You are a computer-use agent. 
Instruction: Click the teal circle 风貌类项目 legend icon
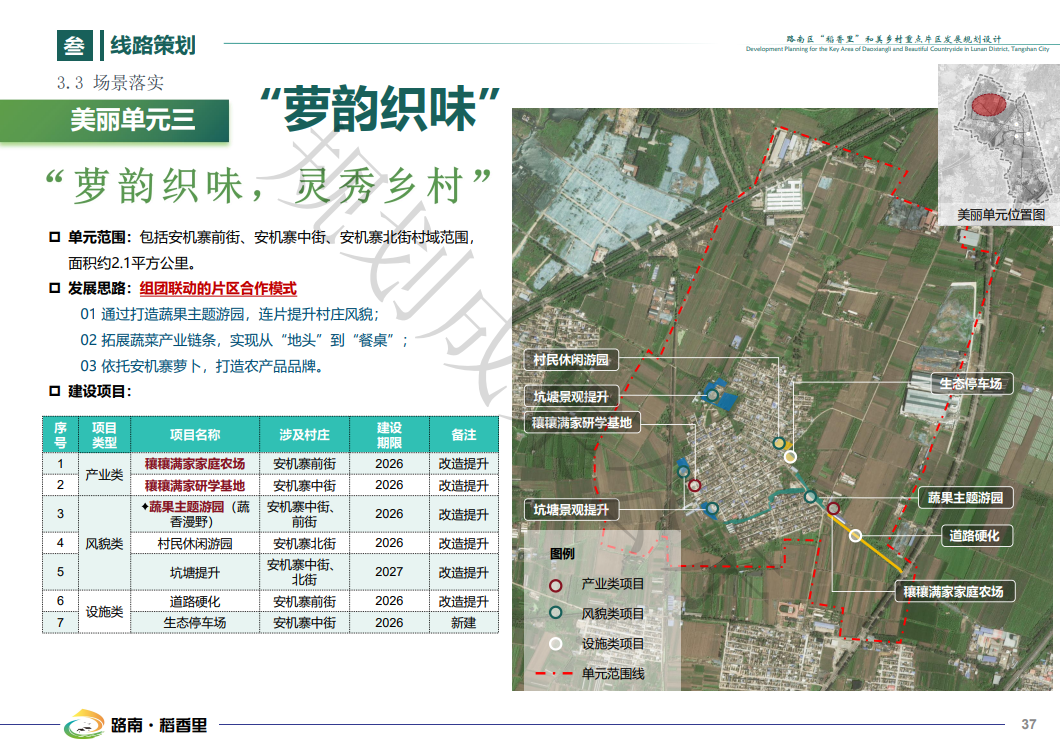(x=555, y=614)
